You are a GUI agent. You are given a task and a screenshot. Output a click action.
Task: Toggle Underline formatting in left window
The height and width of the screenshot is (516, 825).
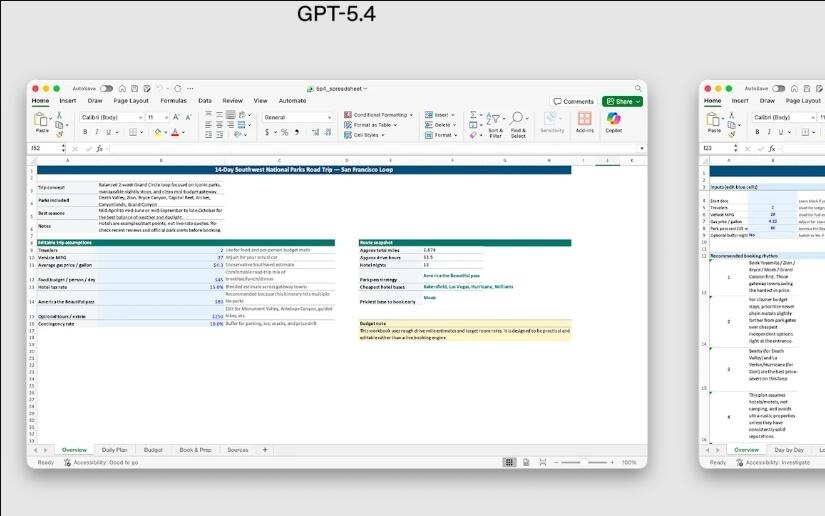click(108, 132)
